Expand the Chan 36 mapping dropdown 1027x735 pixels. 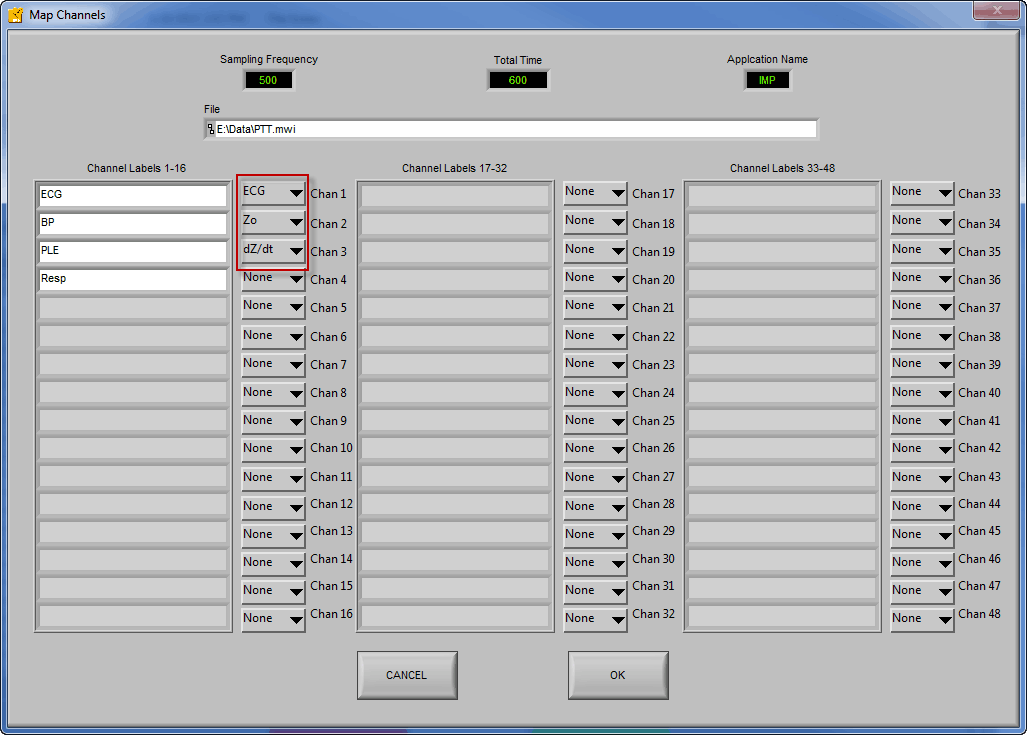(922, 279)
